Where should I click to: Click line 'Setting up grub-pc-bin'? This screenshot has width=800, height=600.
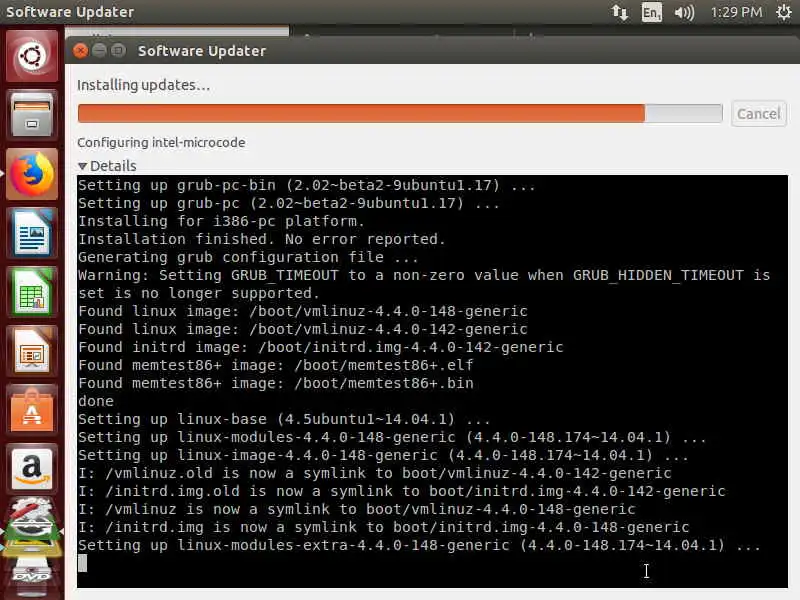tap(307, 185)
